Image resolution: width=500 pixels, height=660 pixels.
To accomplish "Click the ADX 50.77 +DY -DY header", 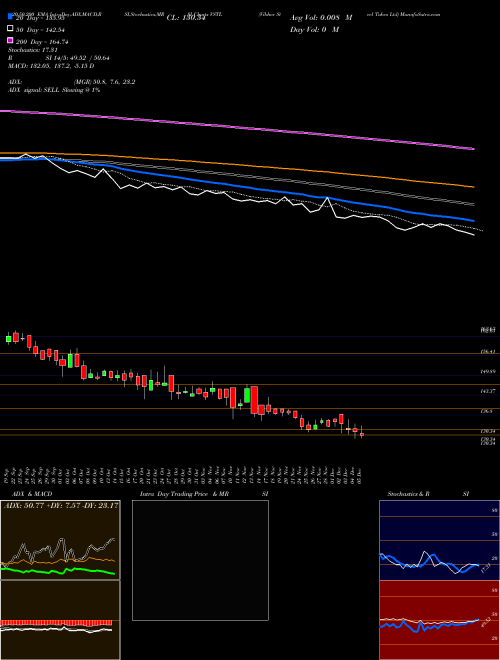I will pos(61,505).
